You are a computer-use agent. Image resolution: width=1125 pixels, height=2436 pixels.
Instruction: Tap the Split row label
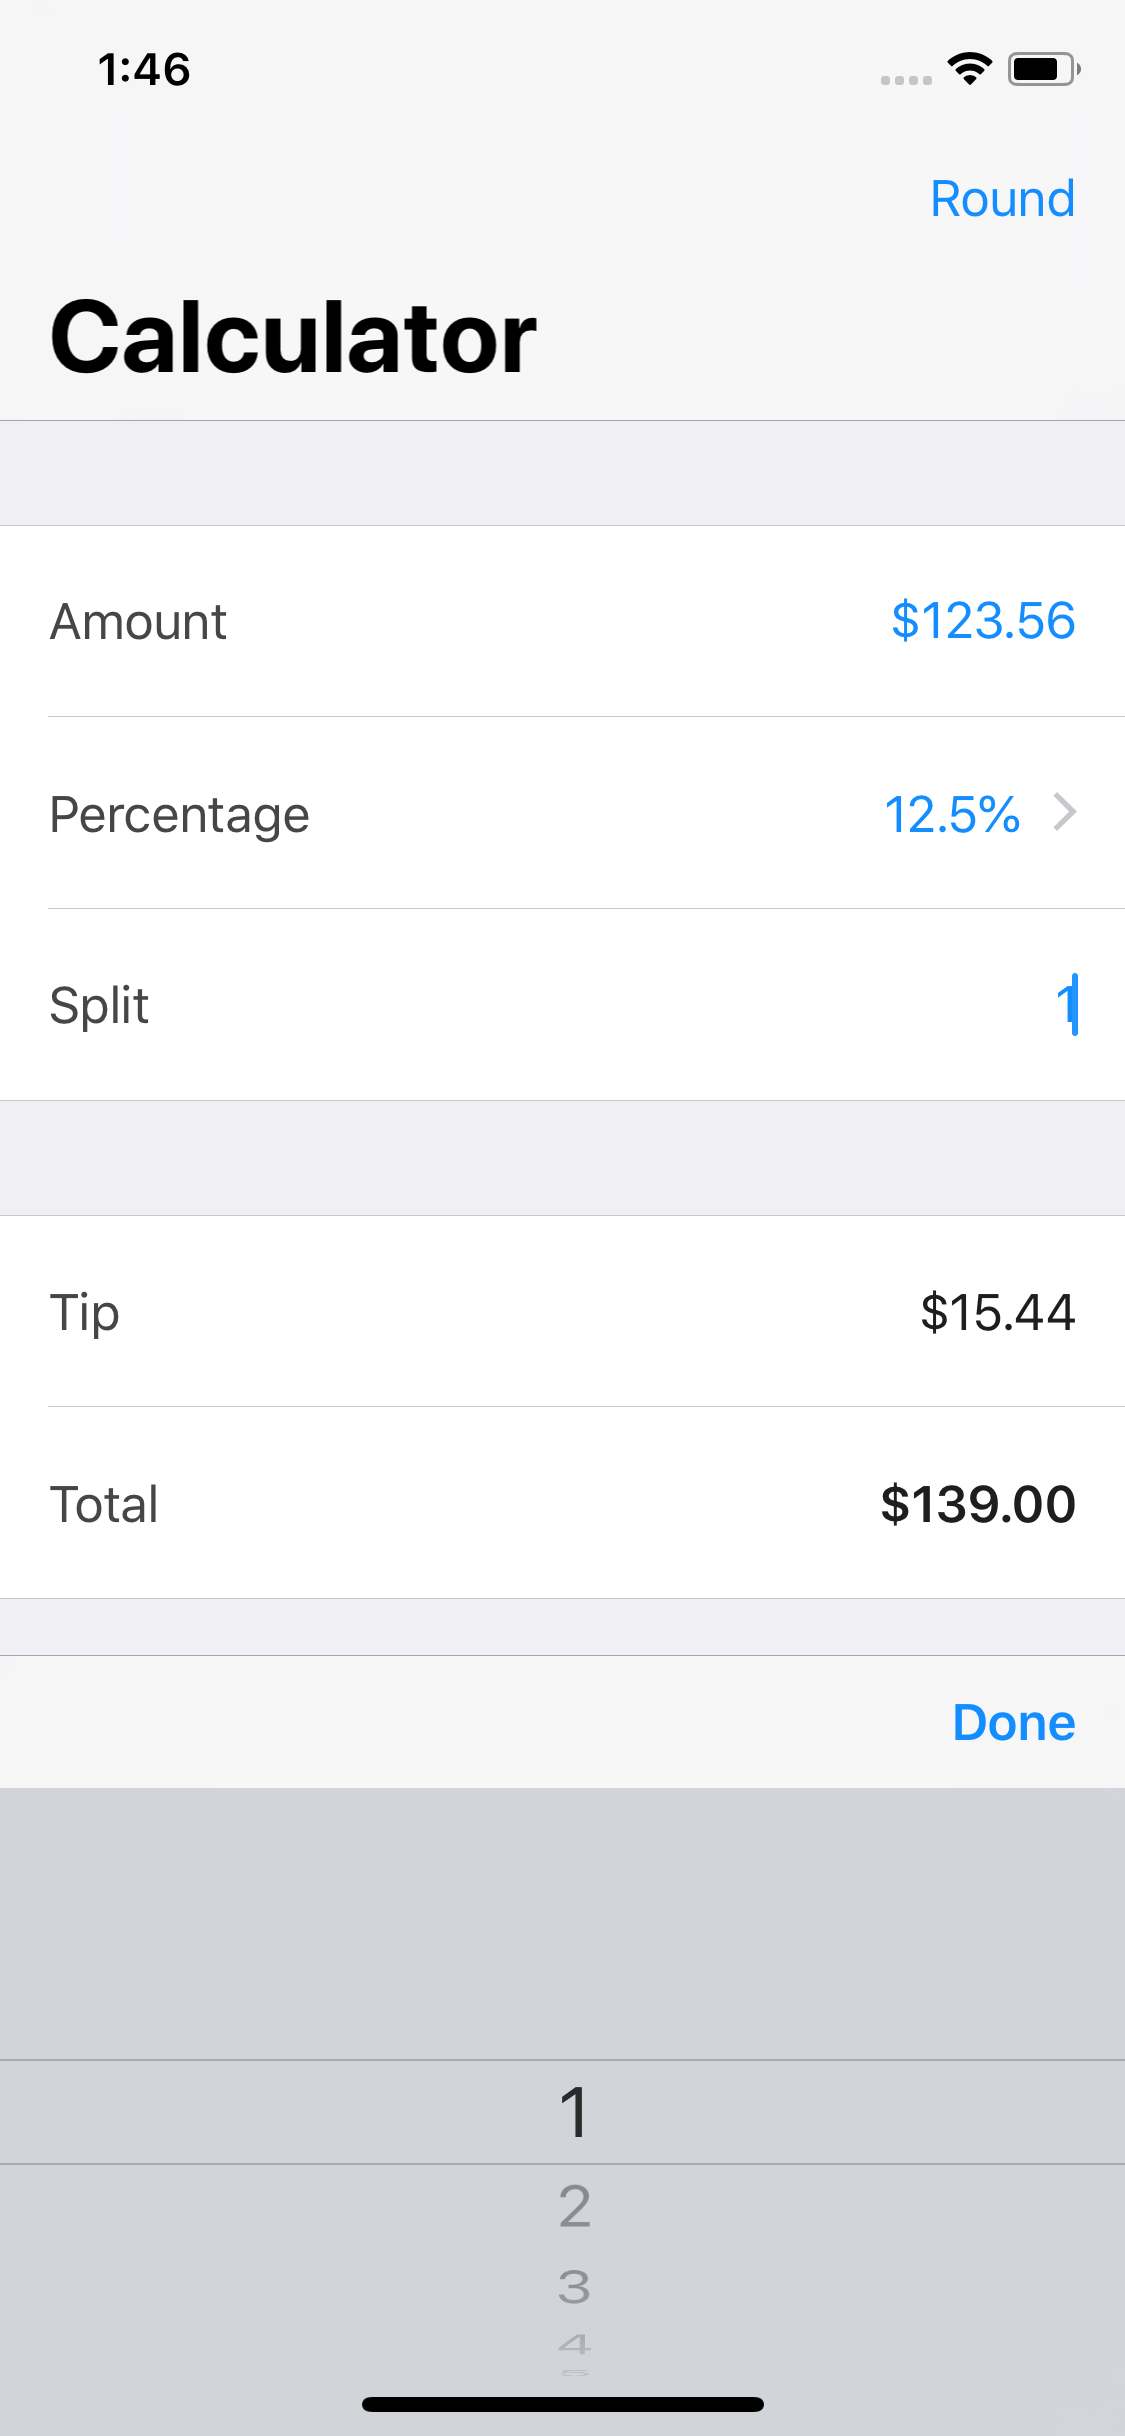click(x=99, y=1005)
